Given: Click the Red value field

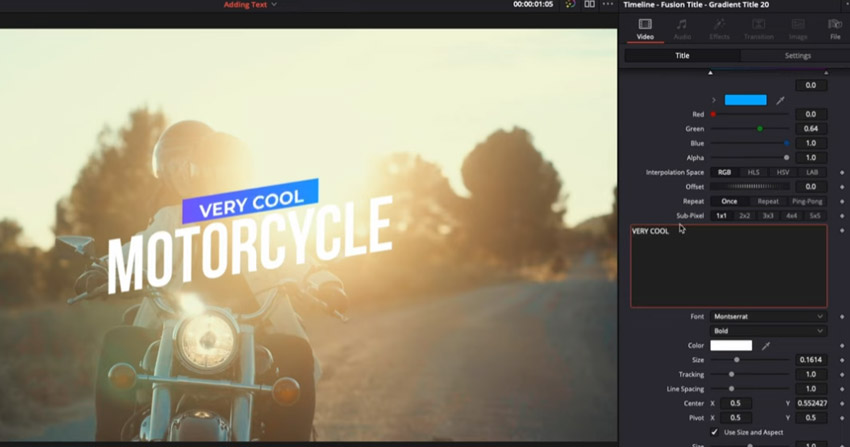Looking at the screenshot, I should (810, 114).
